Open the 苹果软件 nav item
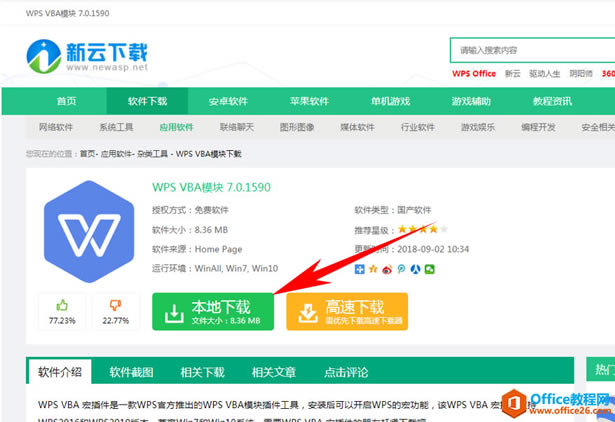The image size is (615, 422). 309,101
